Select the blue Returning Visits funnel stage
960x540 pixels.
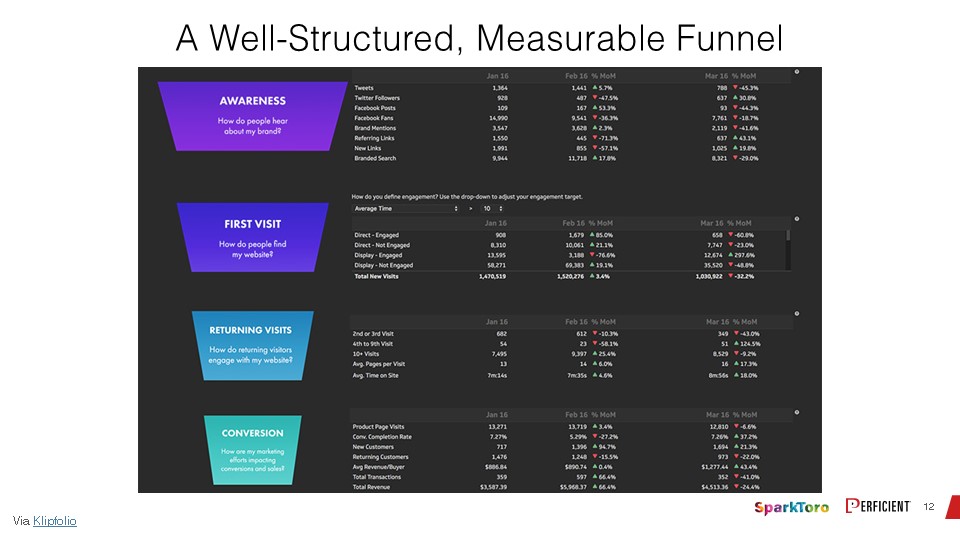coord(252,345)
